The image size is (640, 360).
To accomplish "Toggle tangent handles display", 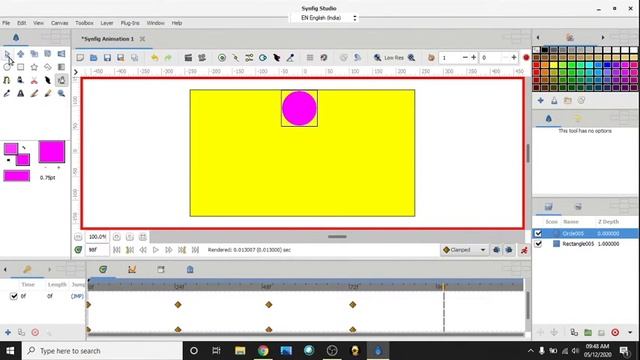I will pyautogui.click(x=249, y=58).
